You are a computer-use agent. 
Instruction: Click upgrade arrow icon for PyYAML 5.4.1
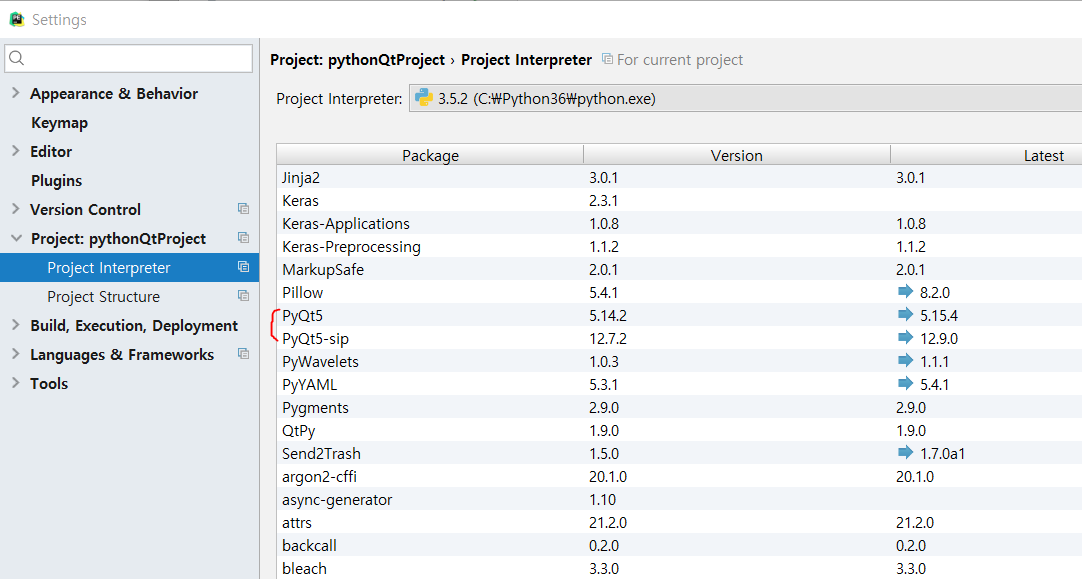(x=905, y=383)
